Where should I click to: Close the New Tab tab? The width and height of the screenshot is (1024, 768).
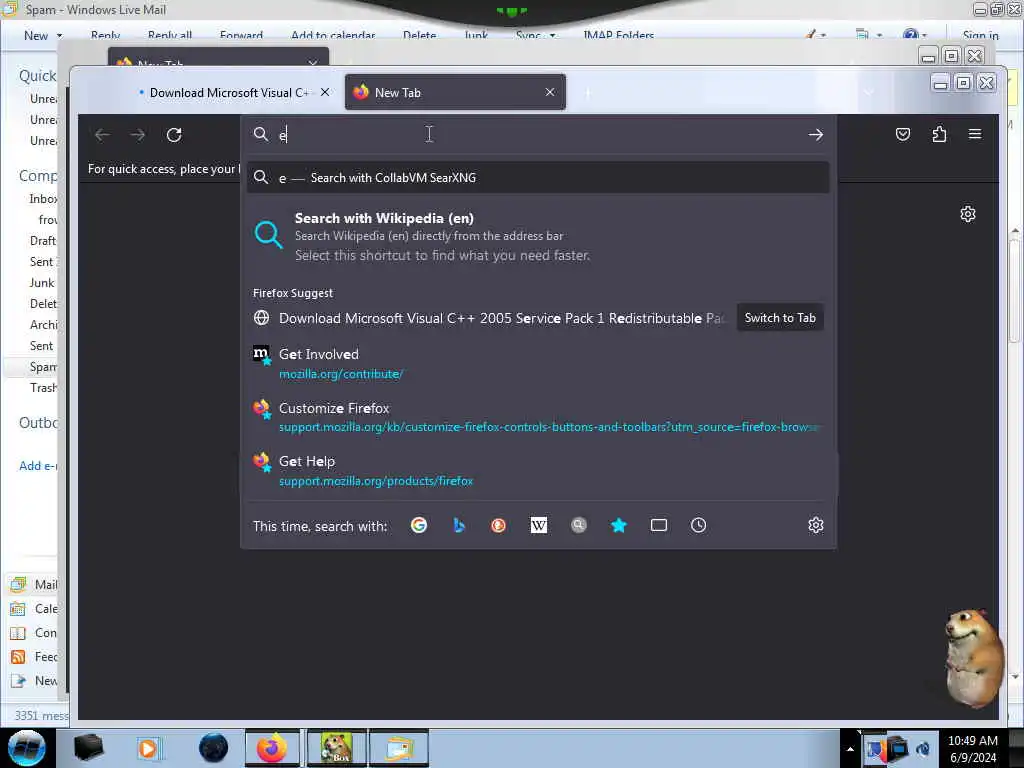pos(550,92)
